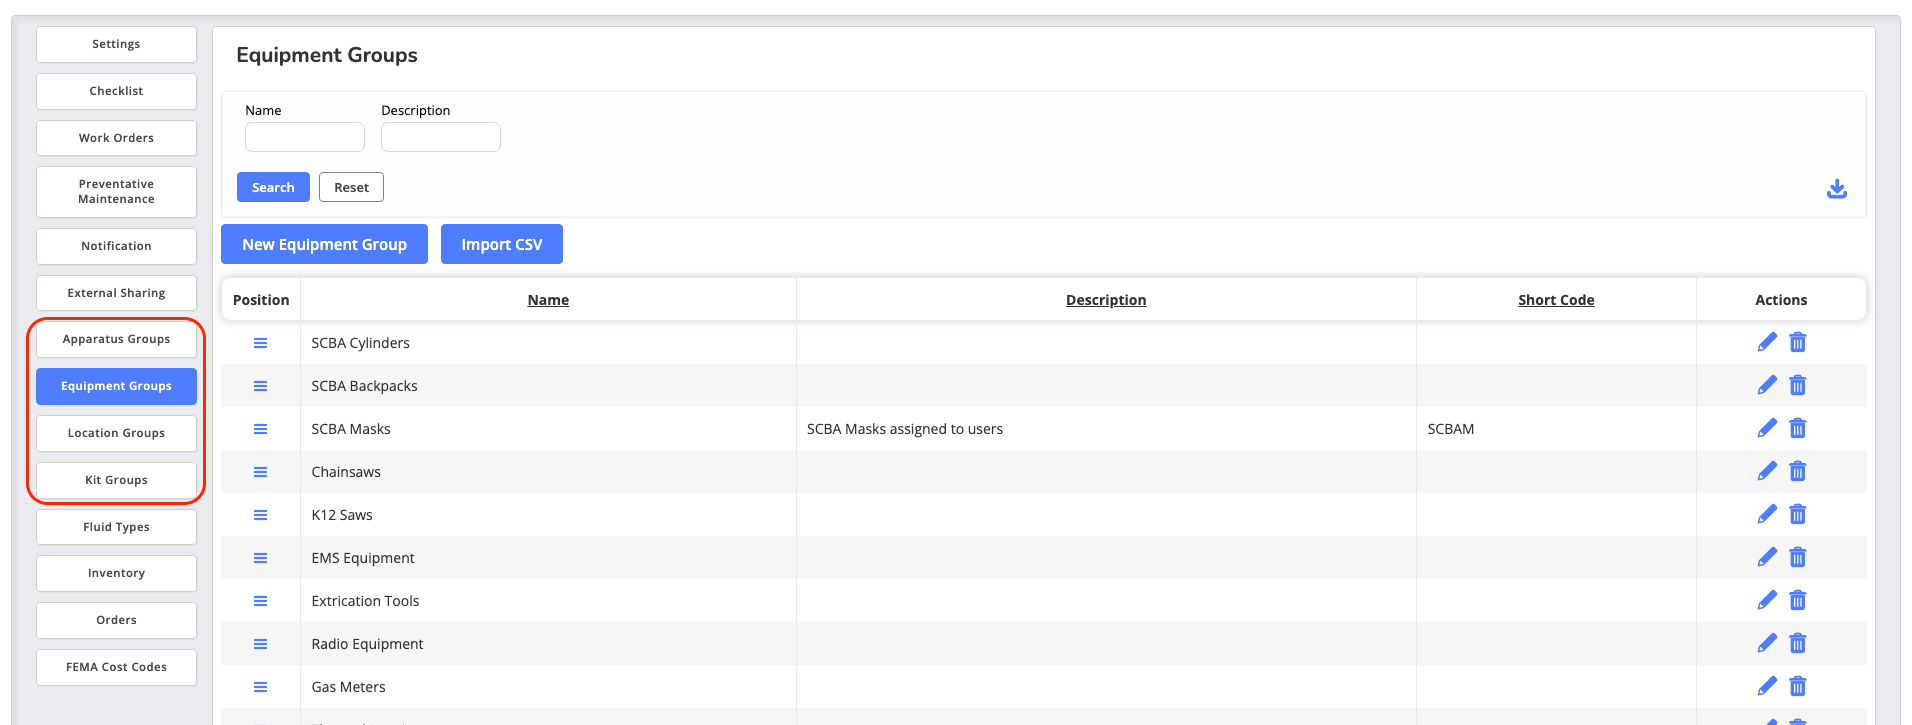Delete the SCBA Backpacks group
This screenshot has height=725, width=1912.
[1798, 385]
